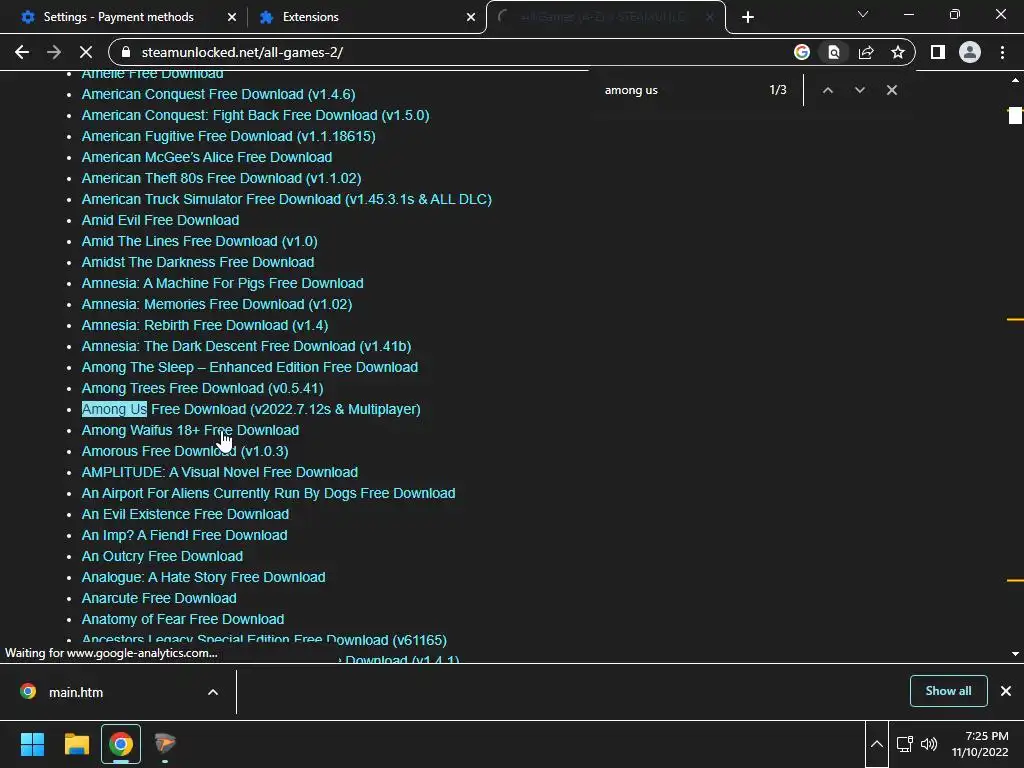Screen dimensions: 1024x768
Task: Close the find bar
Action: [x=891, y=90]
